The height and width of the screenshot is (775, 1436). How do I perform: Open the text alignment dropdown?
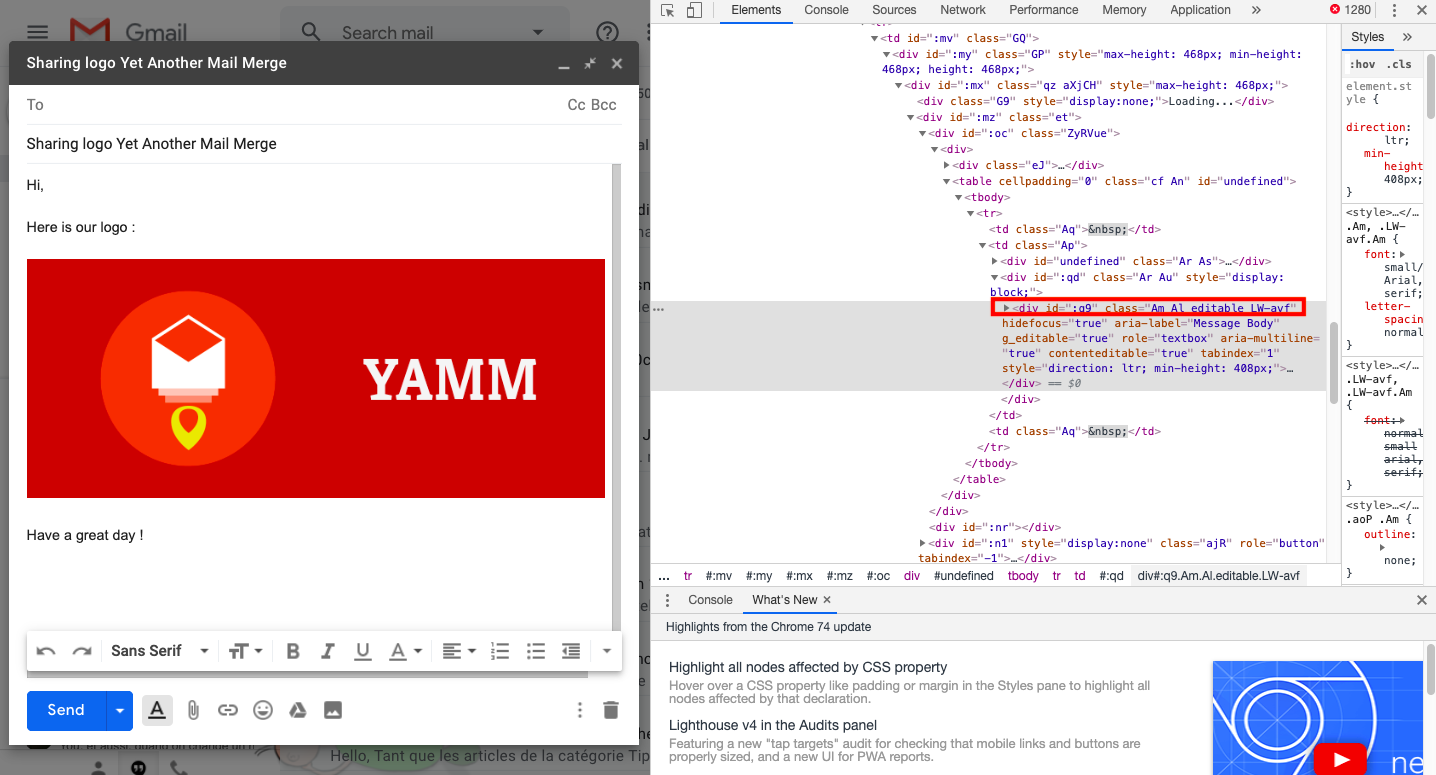[x=458, y=650]
